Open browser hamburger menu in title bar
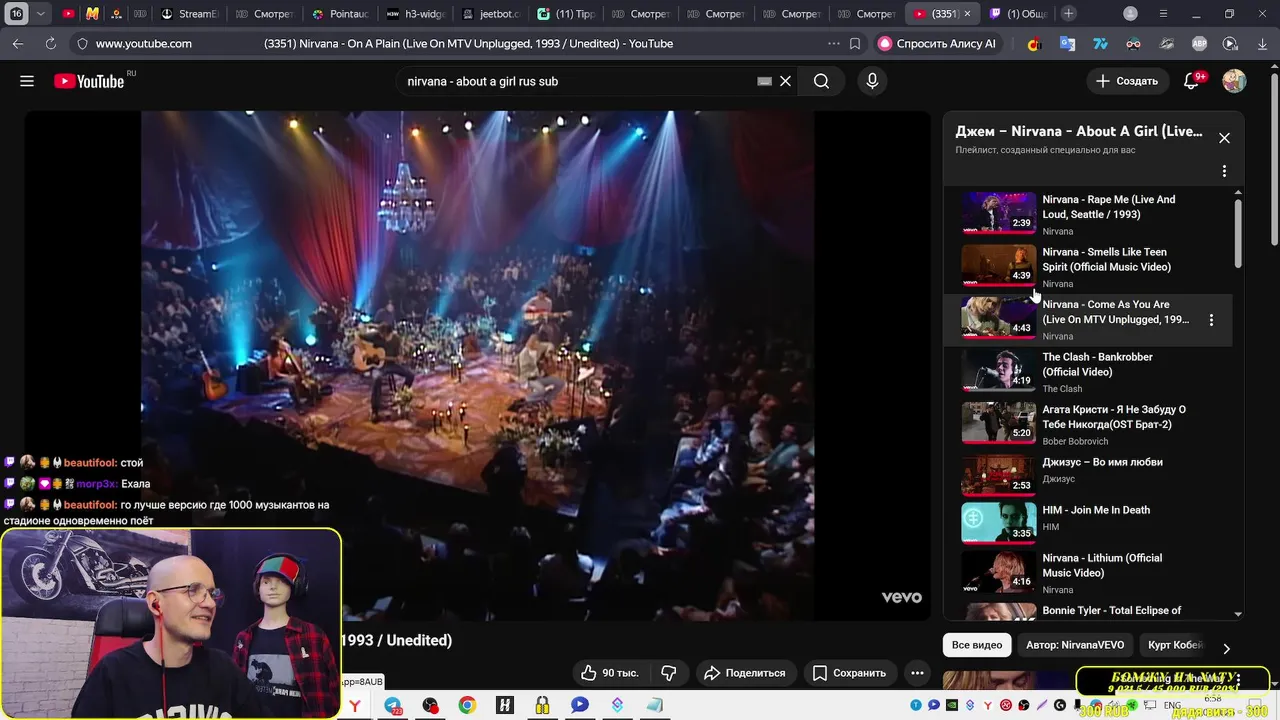The height and width of the screenshot is (720, 1280). click(x=1163, y=13)
